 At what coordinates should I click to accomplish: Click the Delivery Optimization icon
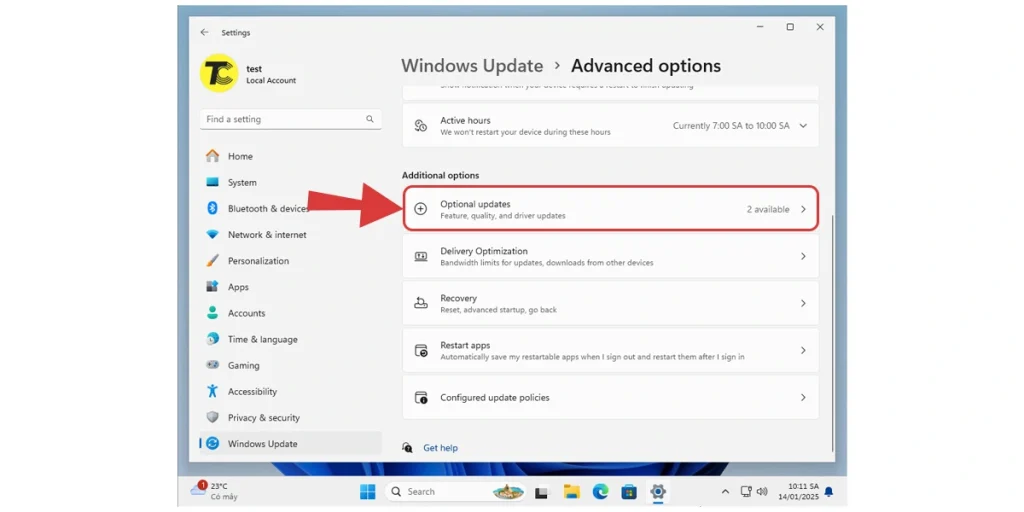coord(421,257)
